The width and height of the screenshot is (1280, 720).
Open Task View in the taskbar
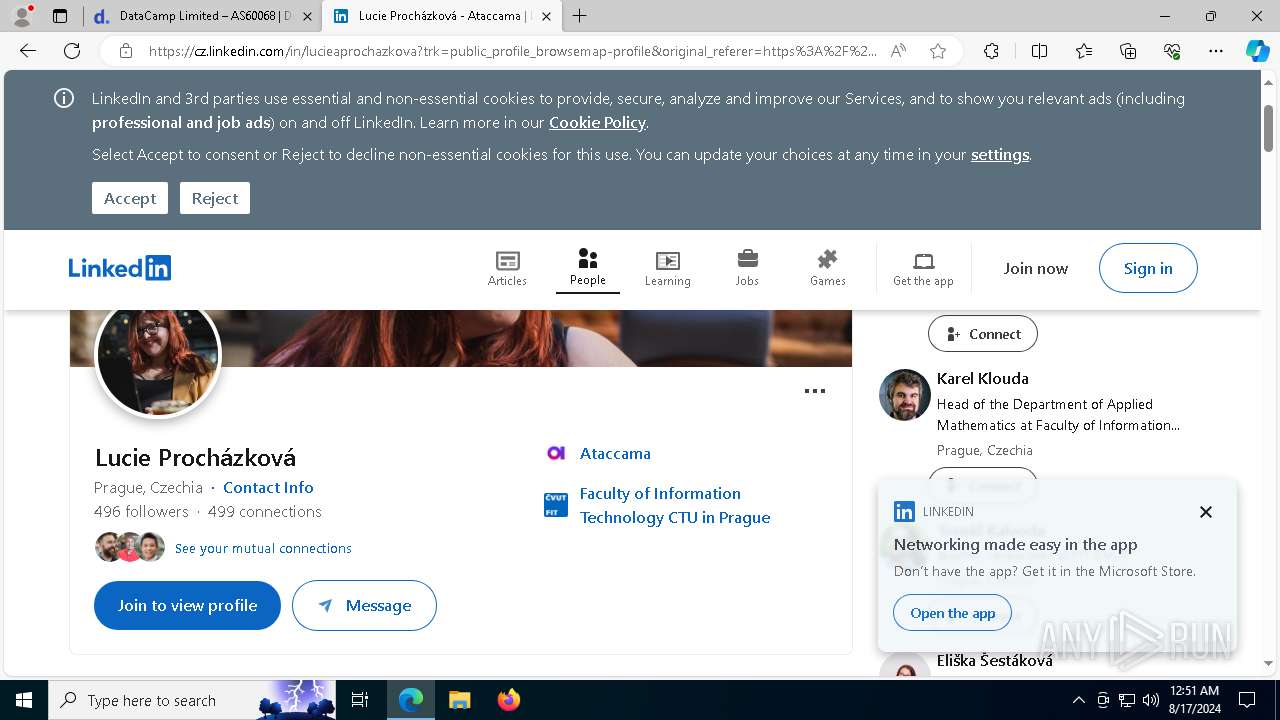(x=361, y=700)
